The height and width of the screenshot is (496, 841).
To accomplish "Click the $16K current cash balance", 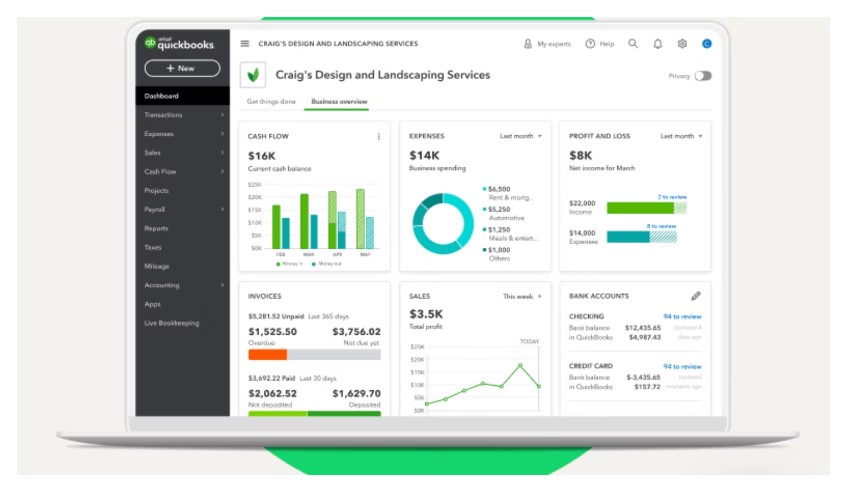I will tap(262, 156).
